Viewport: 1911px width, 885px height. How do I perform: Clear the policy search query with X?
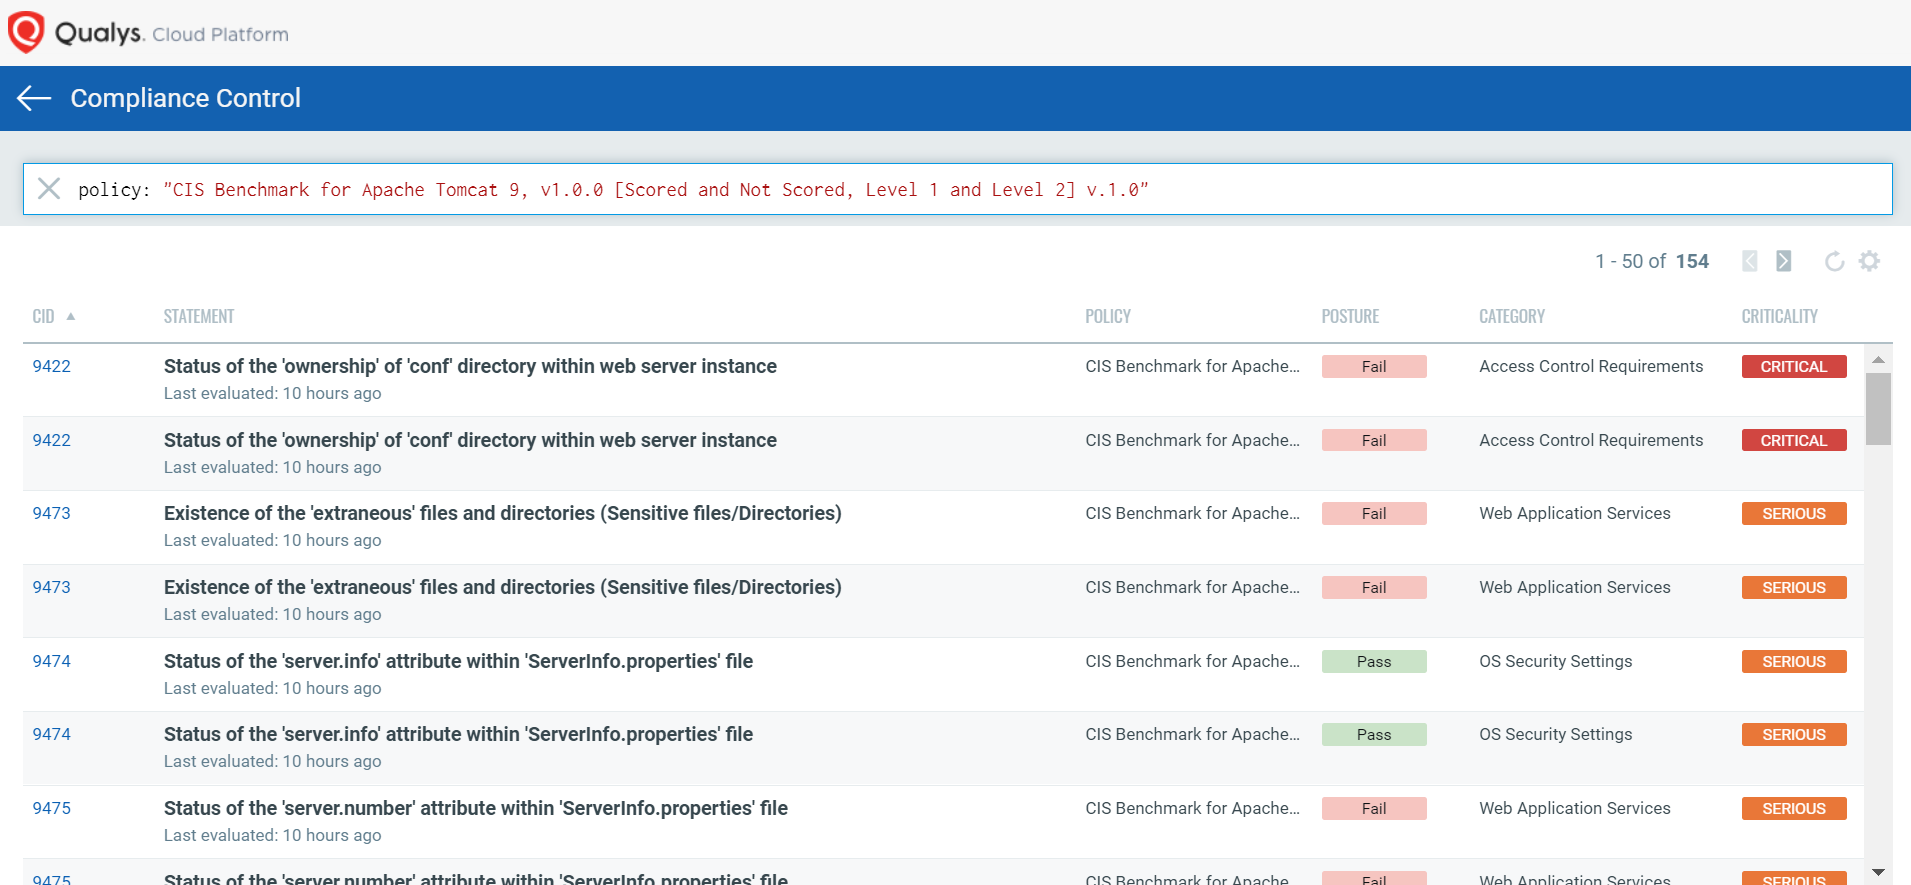[x=49, y=189]
